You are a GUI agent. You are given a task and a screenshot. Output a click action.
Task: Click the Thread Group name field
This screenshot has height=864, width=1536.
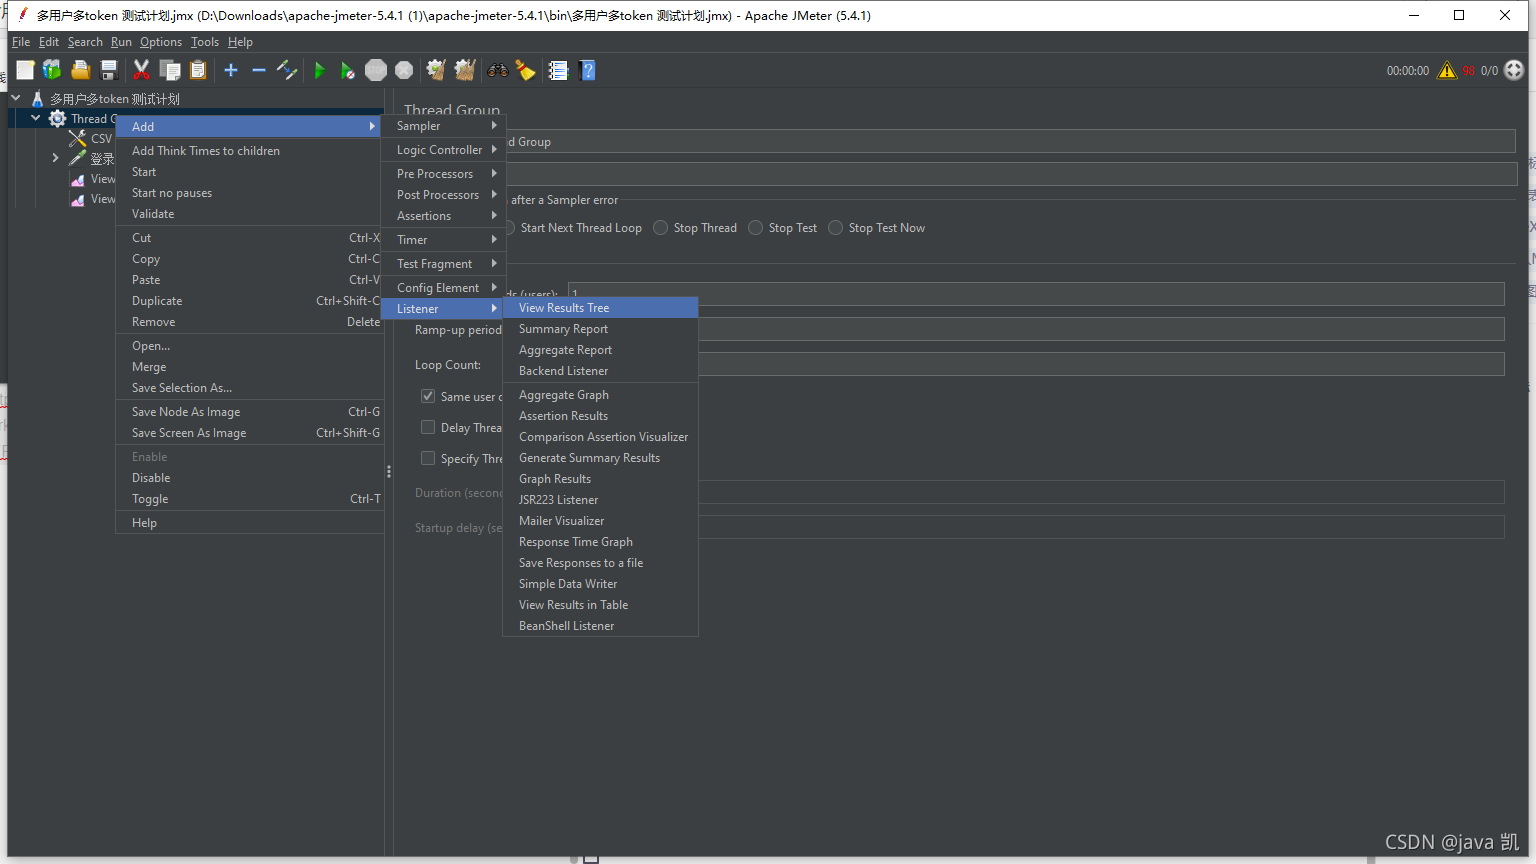tap(1010, 141)
